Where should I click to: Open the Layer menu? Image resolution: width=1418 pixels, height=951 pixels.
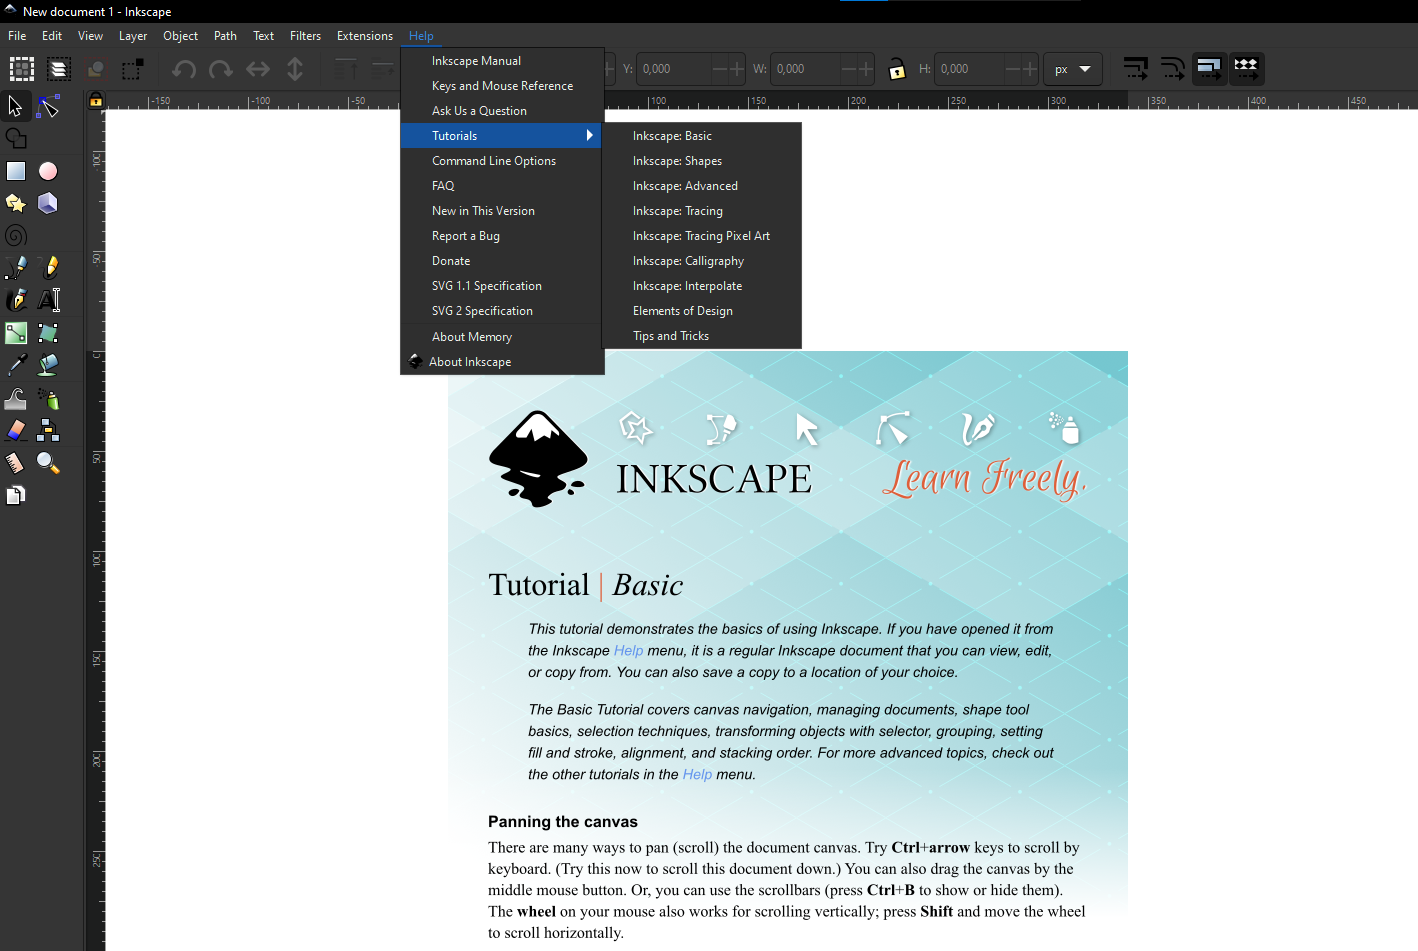133,36
